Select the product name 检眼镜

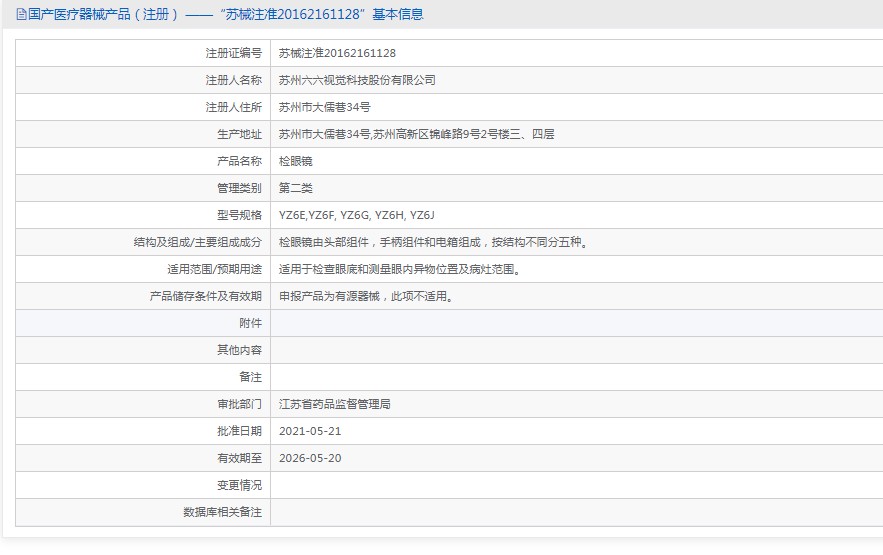(x=296, y=161)
